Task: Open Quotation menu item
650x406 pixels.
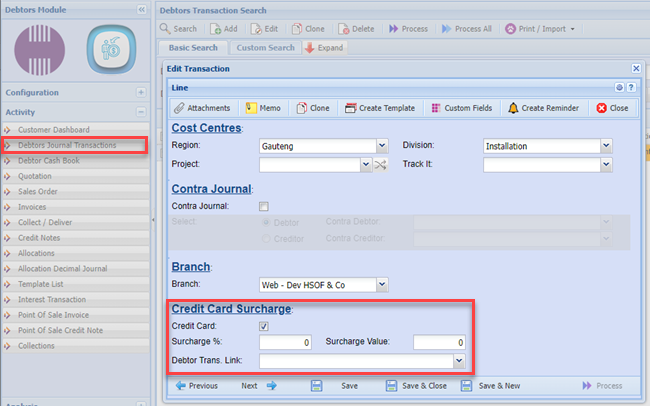Action: tap(75, 176)
